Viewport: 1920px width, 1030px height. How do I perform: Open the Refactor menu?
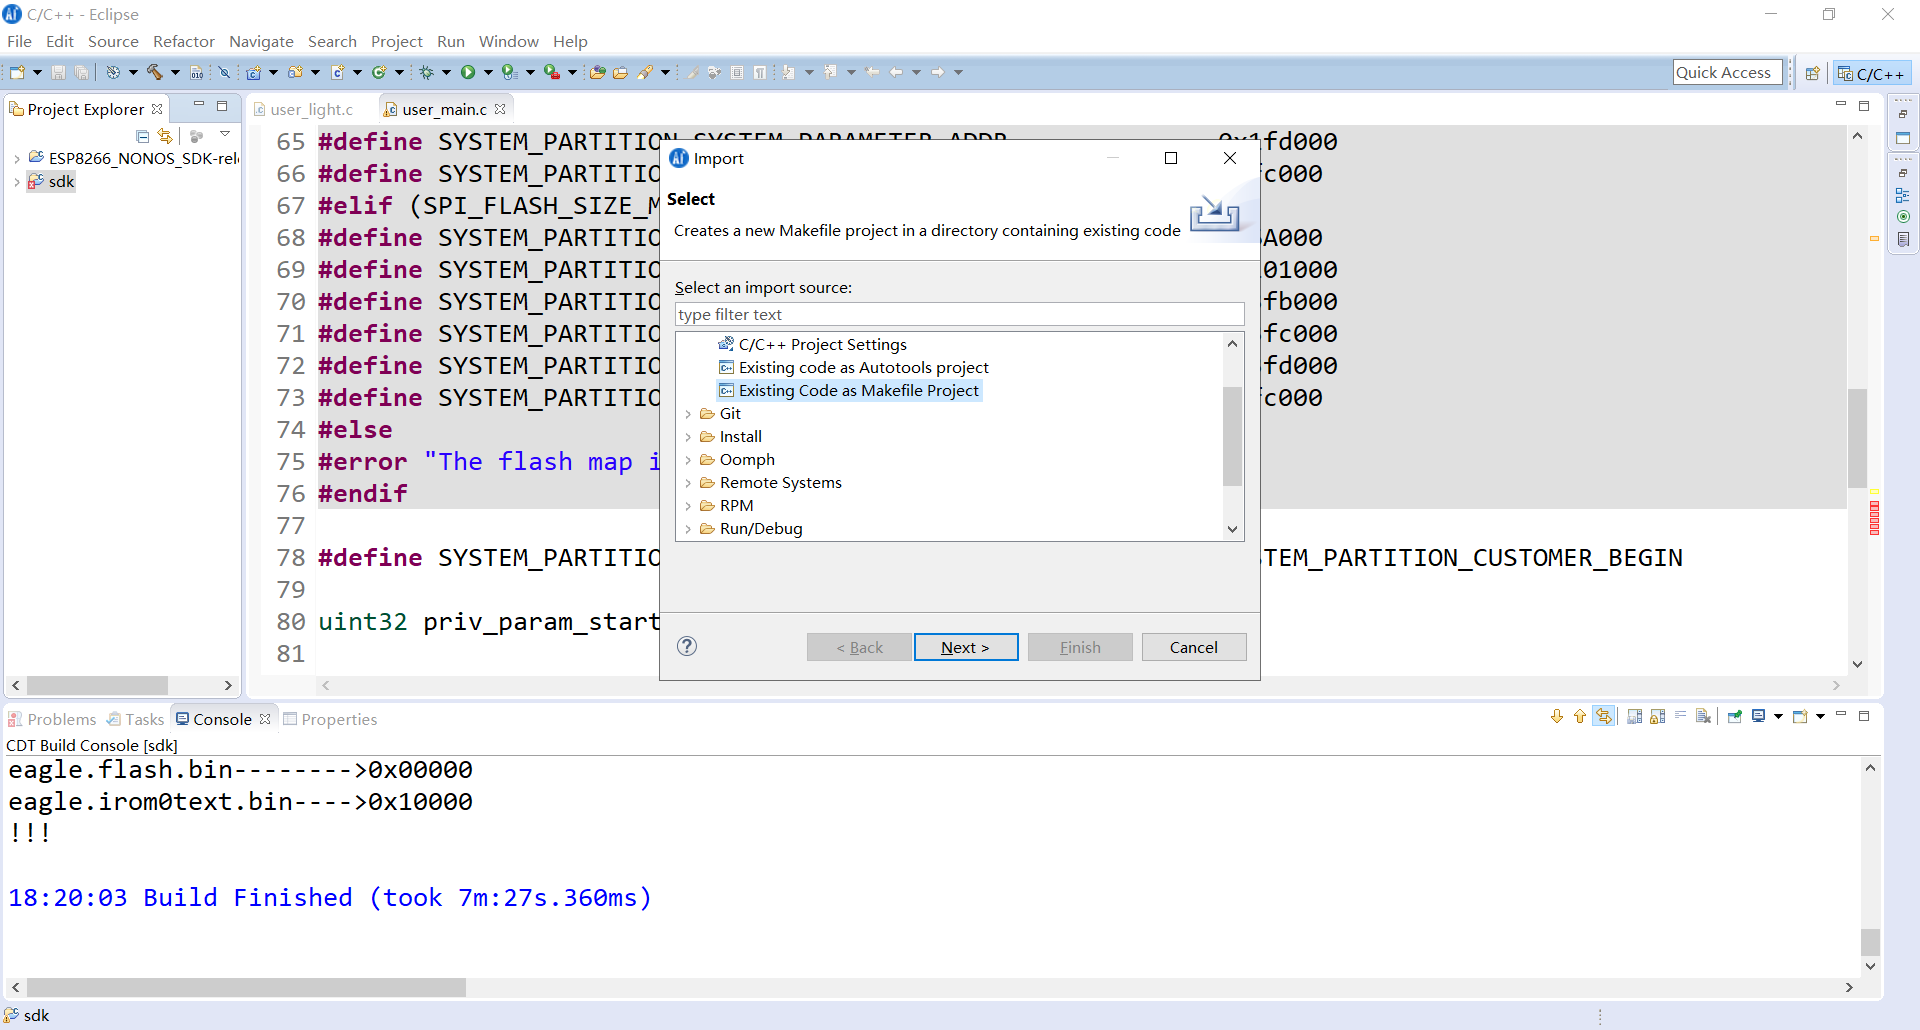[x=183, y=41]
